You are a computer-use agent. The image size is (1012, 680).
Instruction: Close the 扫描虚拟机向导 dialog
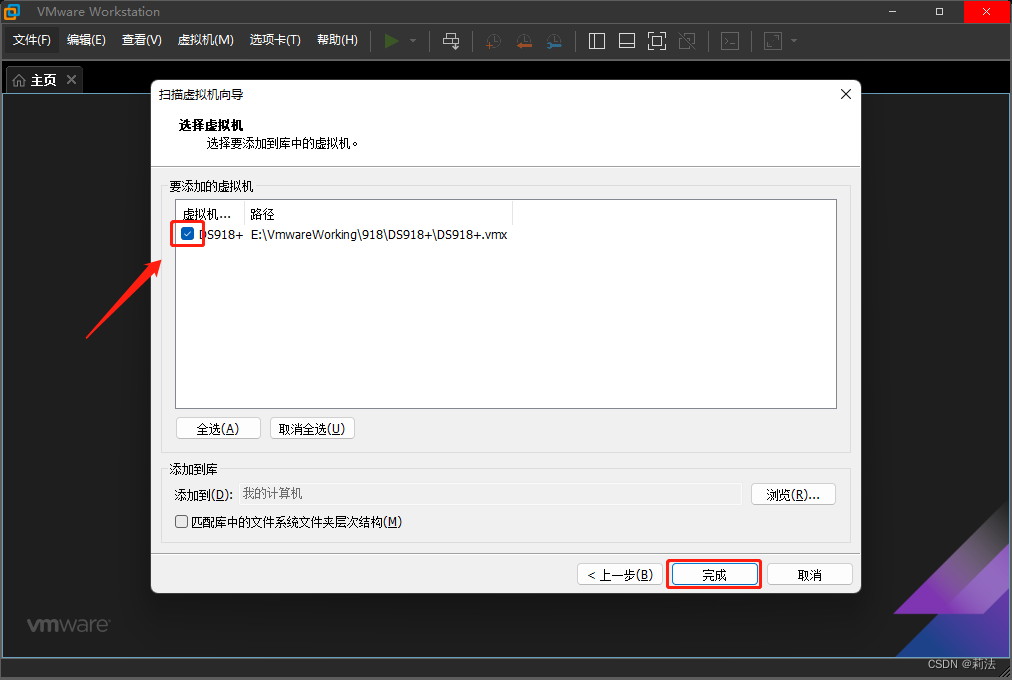(x=845, y=94)
